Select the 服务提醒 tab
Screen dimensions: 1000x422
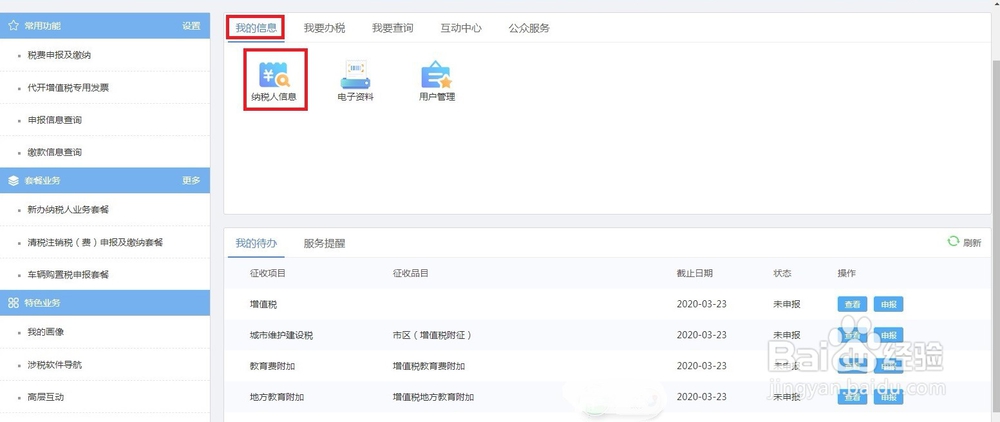(x=324, y=244)
